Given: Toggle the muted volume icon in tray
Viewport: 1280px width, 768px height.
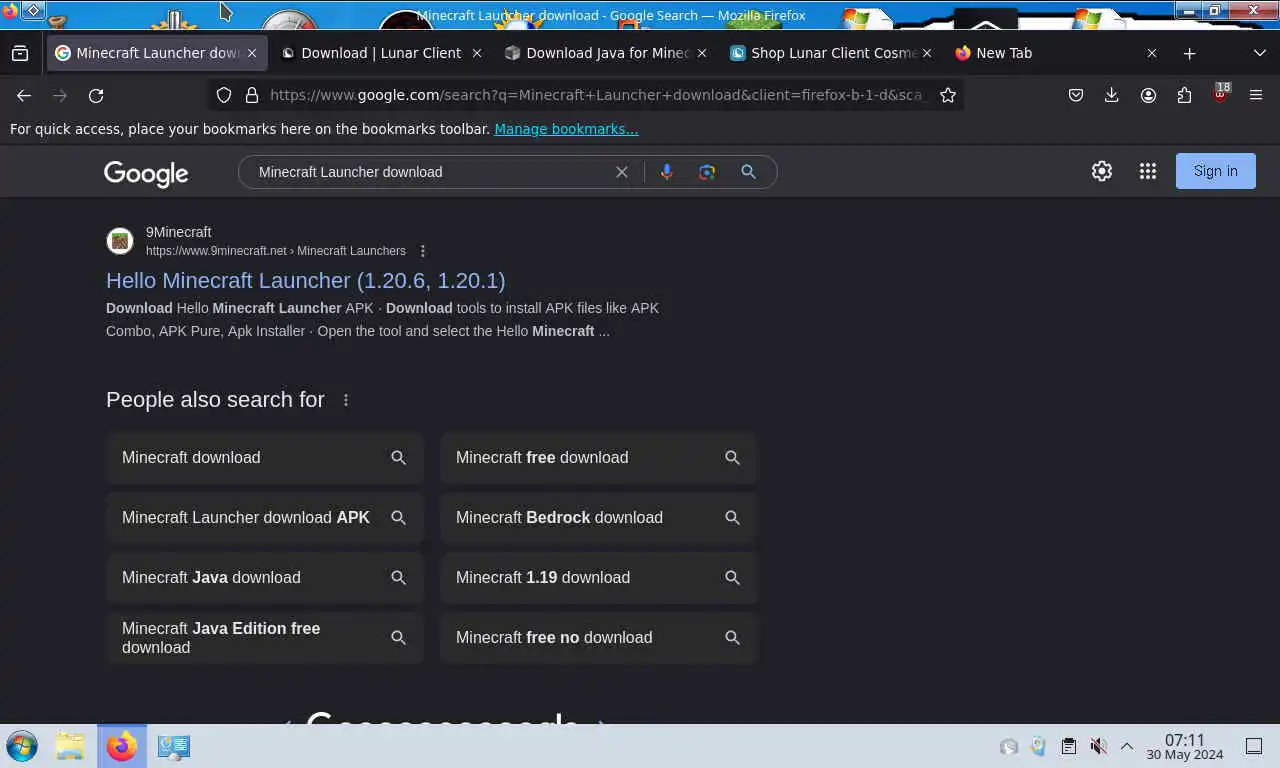Looking at the screenshot, I should click(1098, 746).
